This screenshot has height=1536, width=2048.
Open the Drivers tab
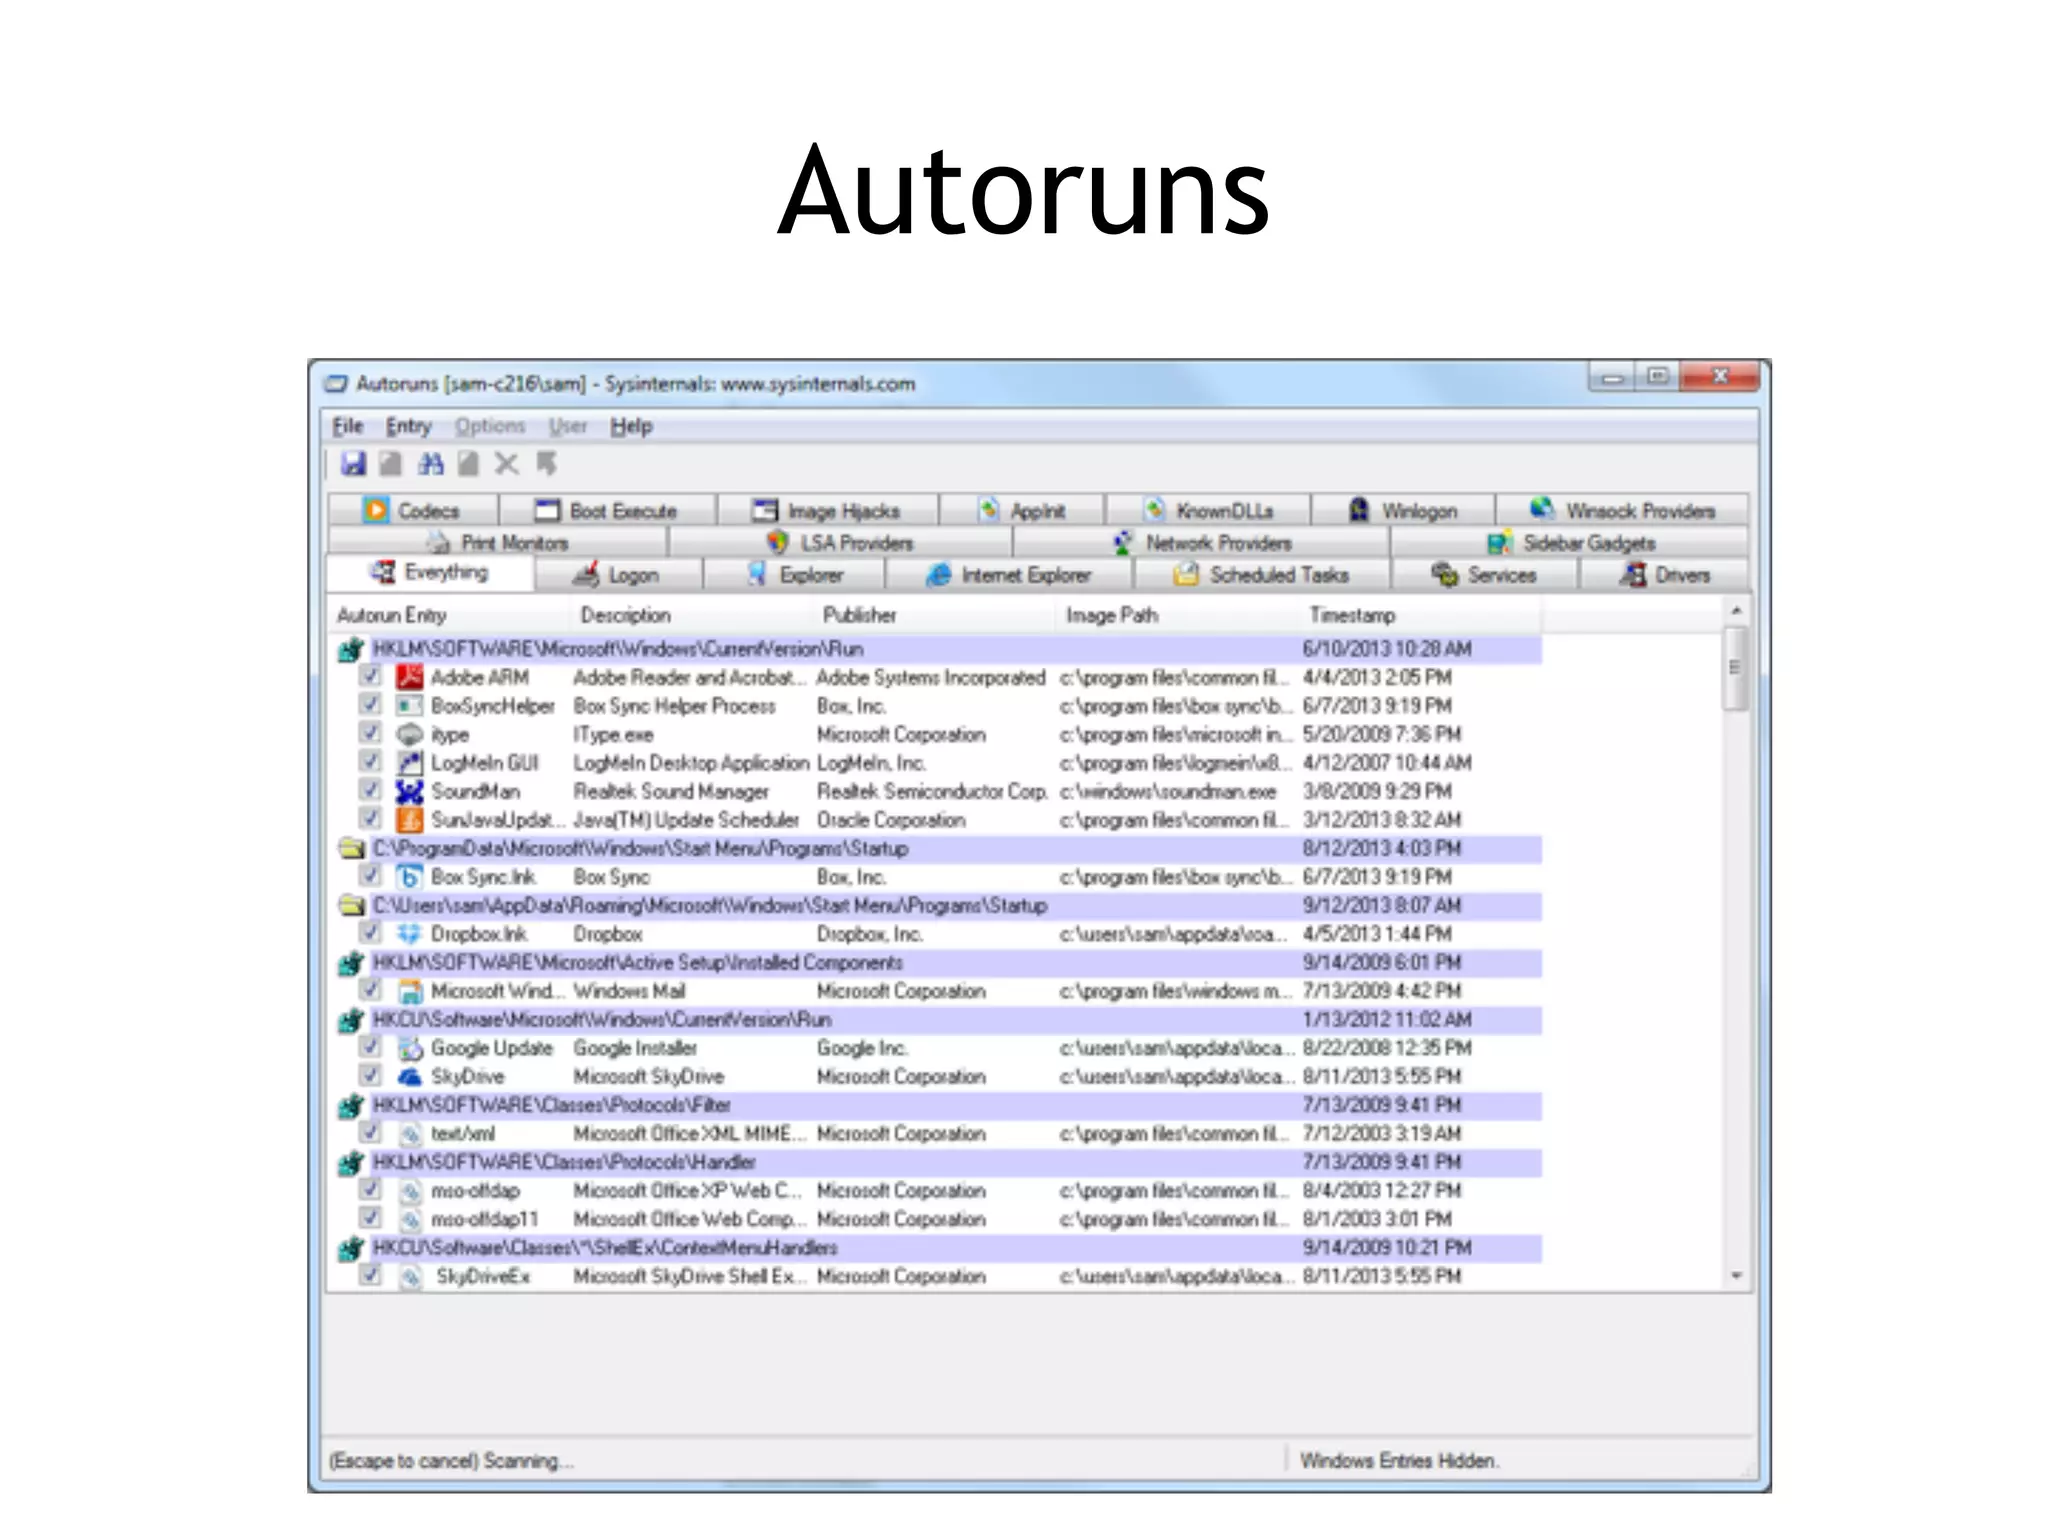(x=1664, y=575)
